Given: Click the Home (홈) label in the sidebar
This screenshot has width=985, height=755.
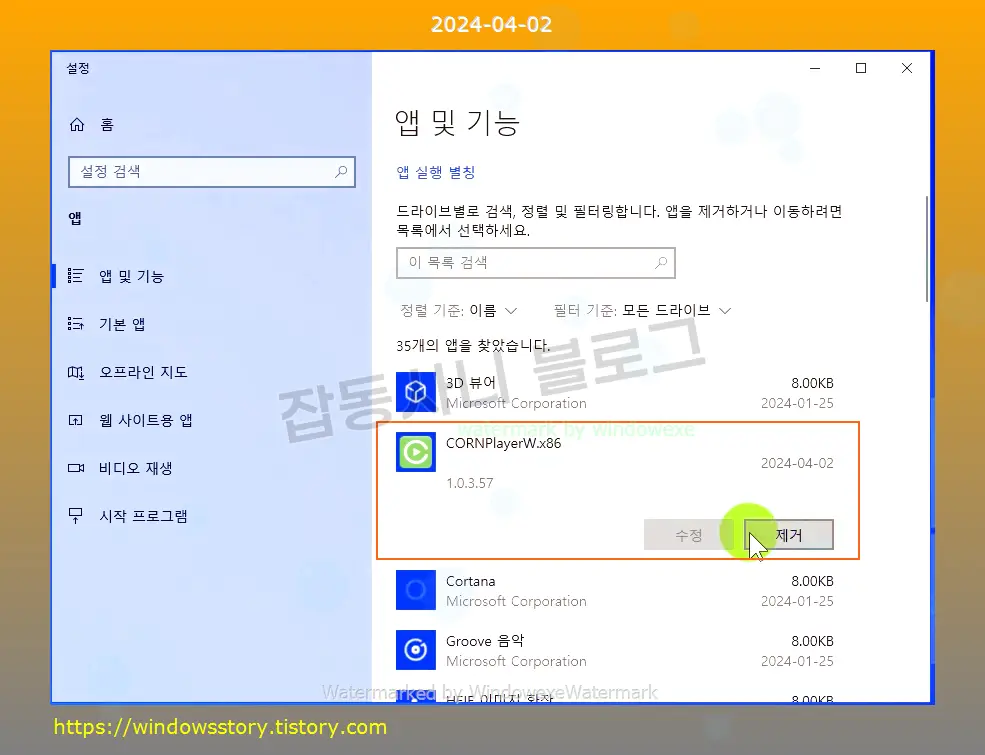Looking at the screenshot, I should (x=107, y=124).
